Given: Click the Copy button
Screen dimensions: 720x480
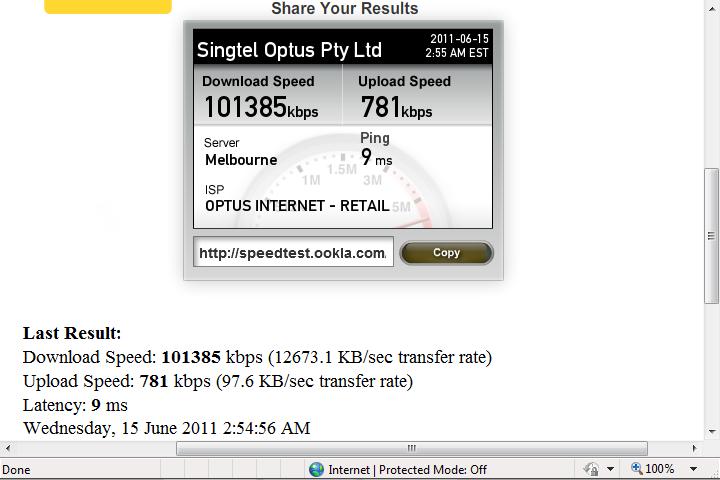Looking at the screenshot, I should click(446, 253).
